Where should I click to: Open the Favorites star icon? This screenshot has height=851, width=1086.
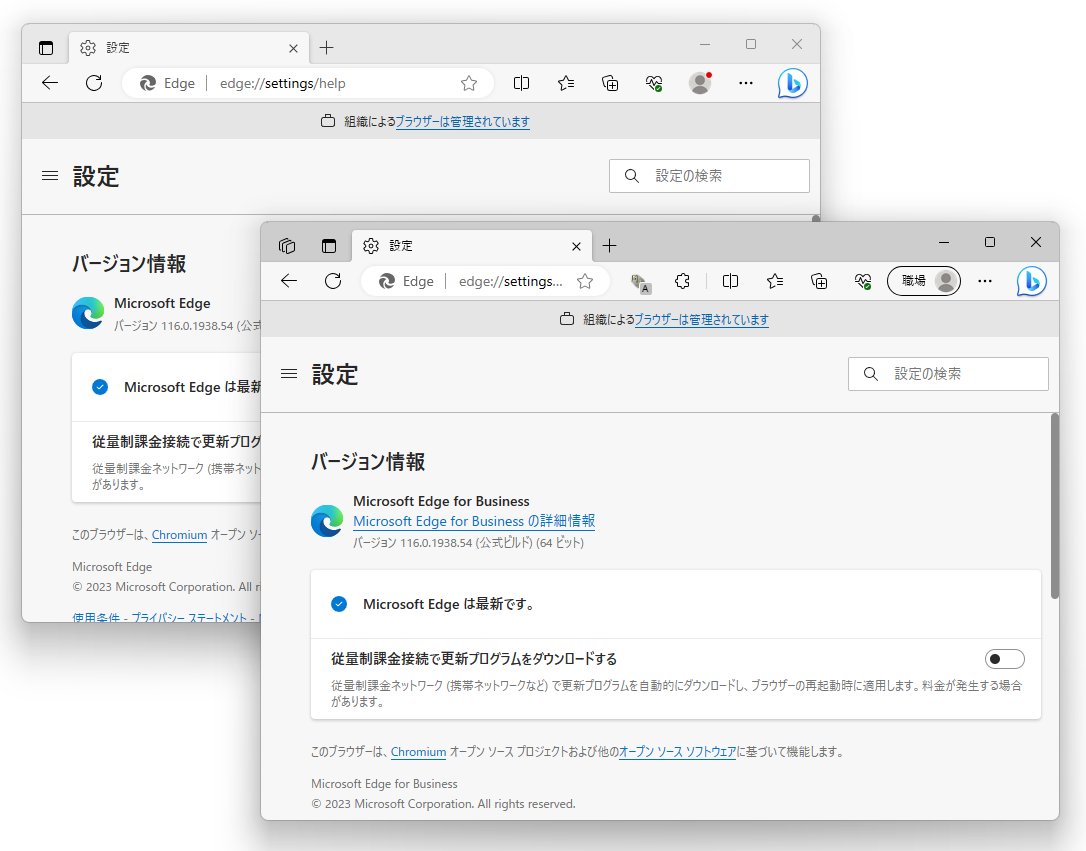pos(775,281)
